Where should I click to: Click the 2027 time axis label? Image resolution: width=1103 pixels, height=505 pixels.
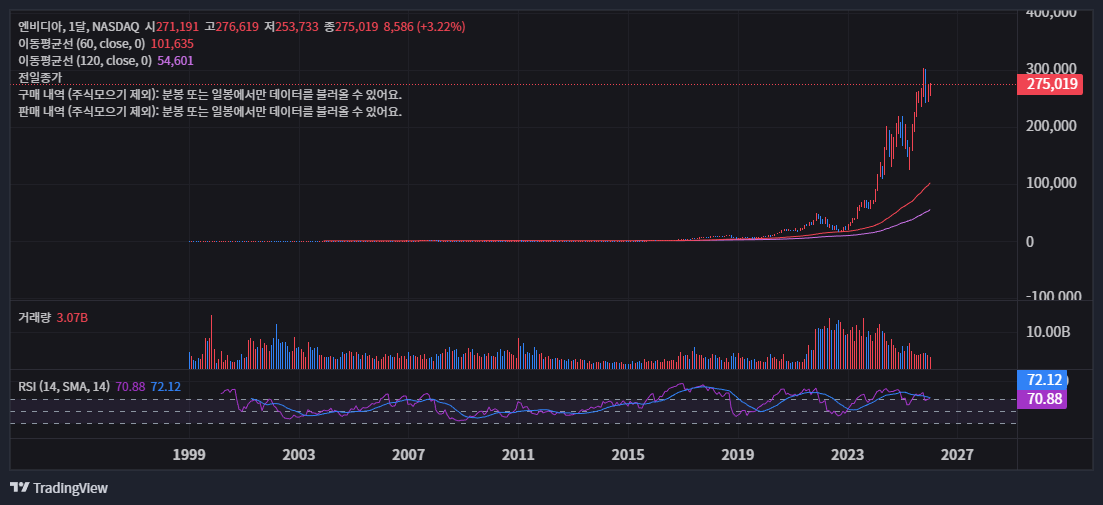pyautogui.click(x=957, y=454)
